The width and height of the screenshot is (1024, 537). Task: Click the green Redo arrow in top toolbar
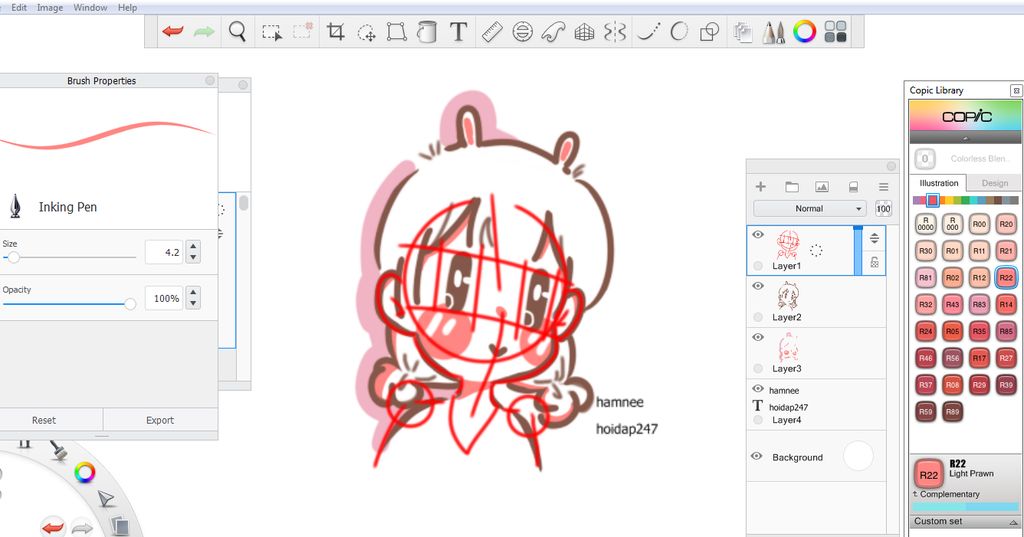[204, 31]
